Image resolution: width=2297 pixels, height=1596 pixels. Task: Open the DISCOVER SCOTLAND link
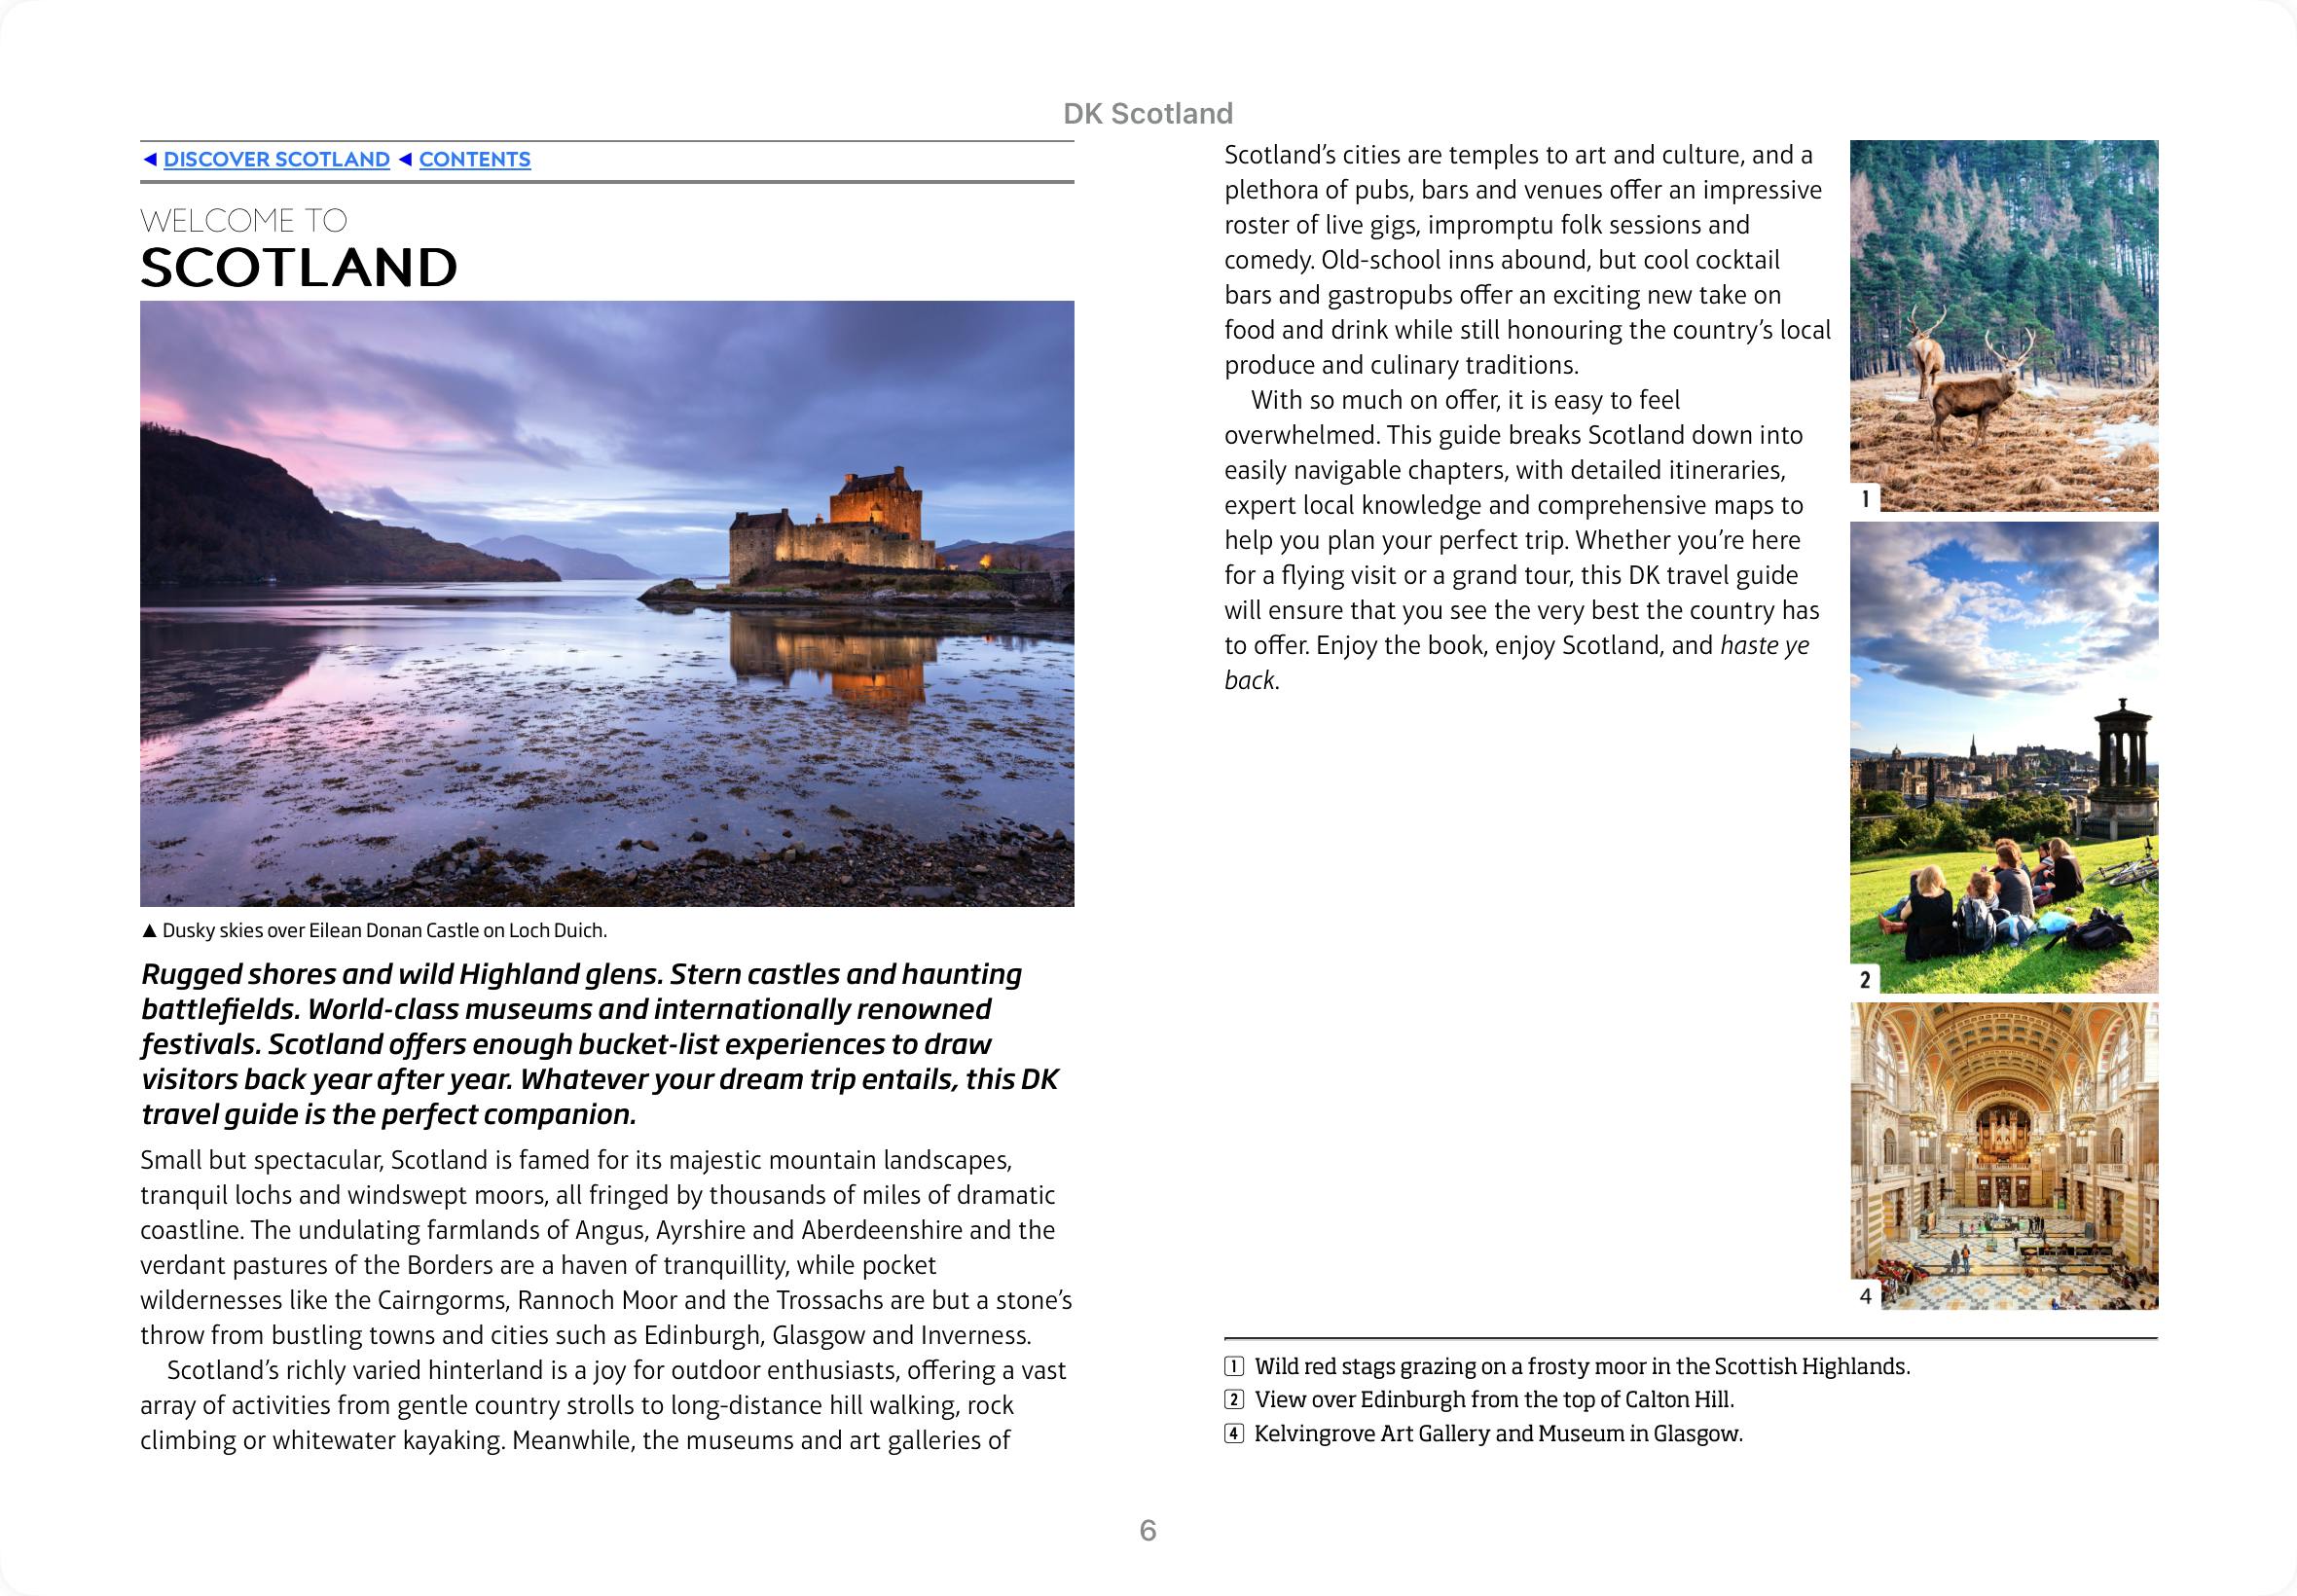pos(276,159)
